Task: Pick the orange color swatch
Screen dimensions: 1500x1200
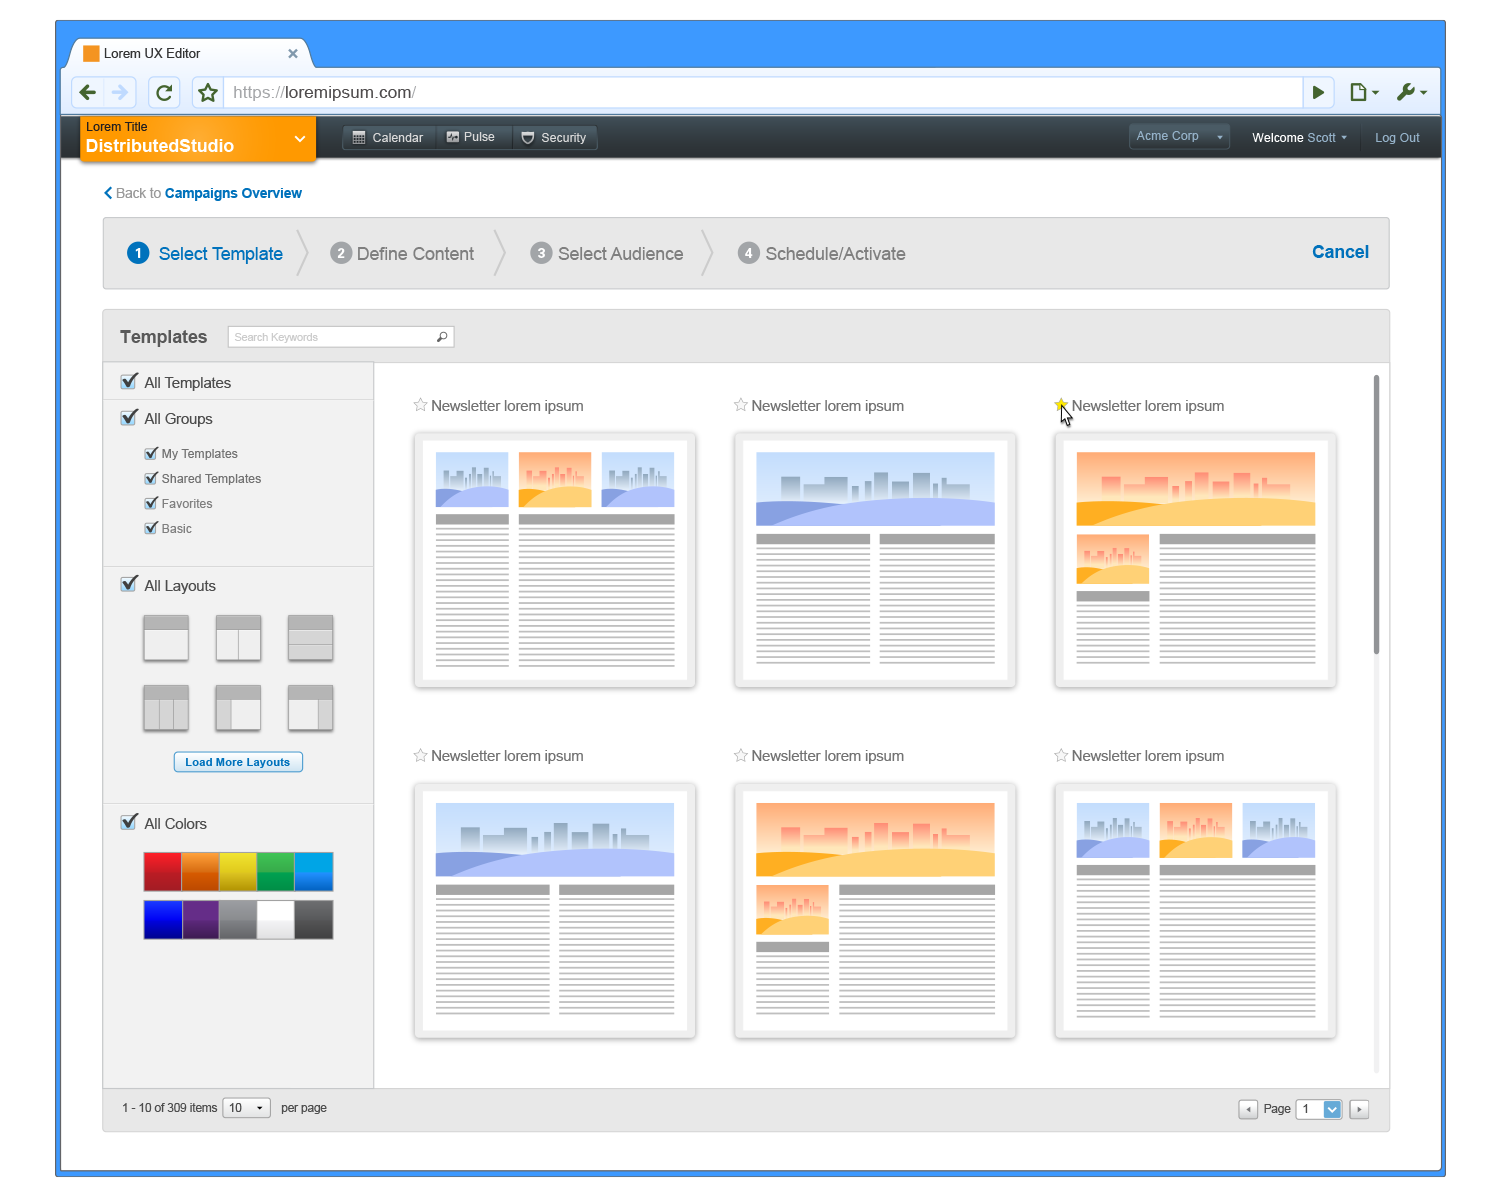Action: (201, 872)
